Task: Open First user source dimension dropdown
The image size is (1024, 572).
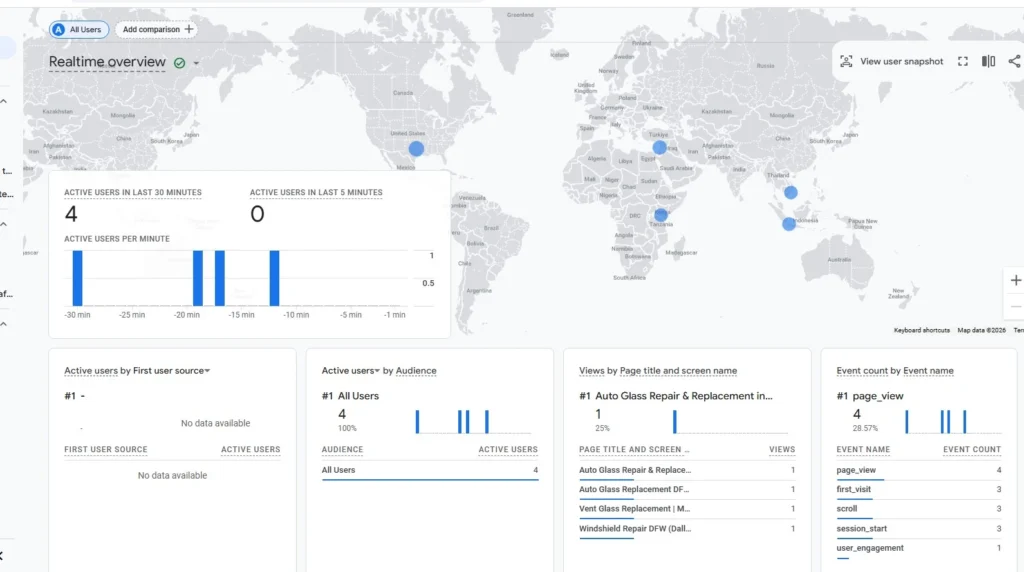Action: tap(207, 371)
